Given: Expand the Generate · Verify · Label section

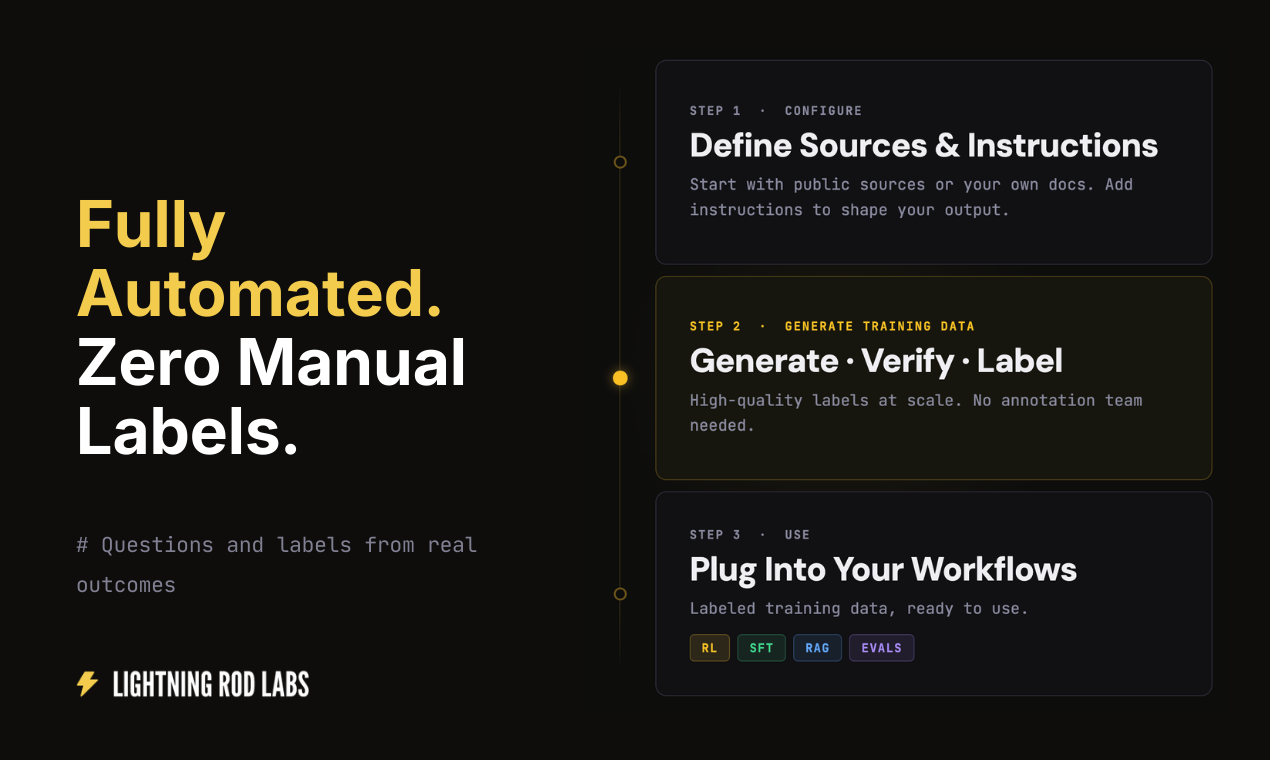Looking at the screenshot, I should coord(875,361).
